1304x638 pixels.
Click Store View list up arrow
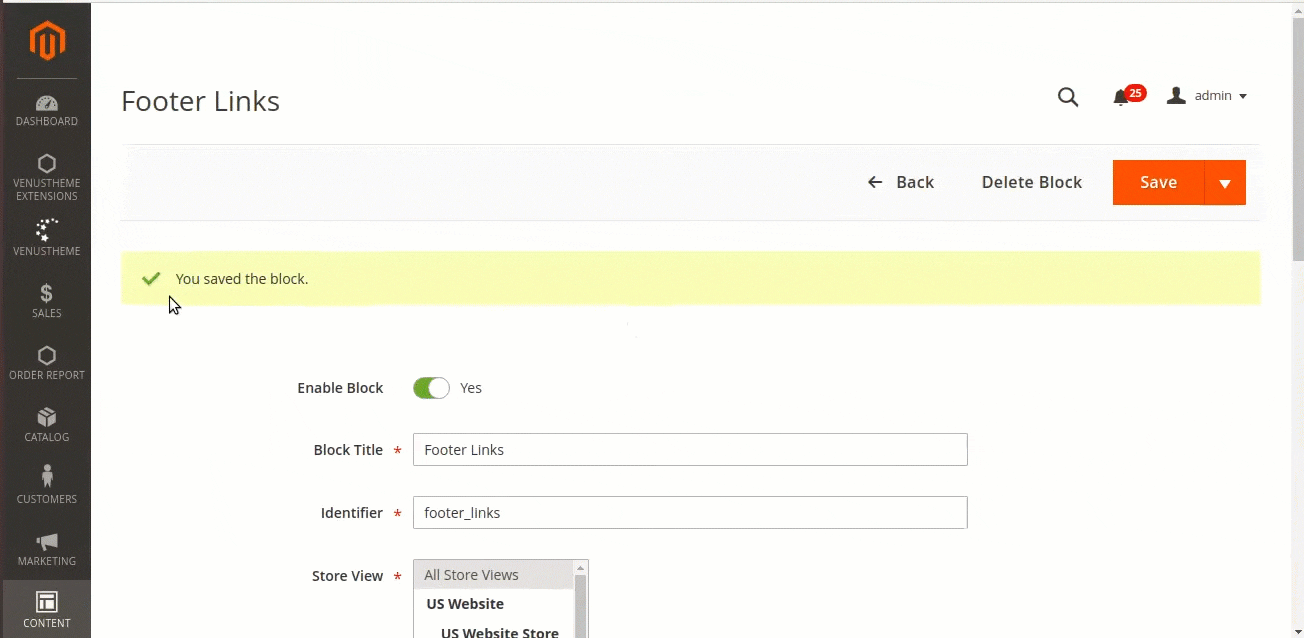tap(580, 568)
